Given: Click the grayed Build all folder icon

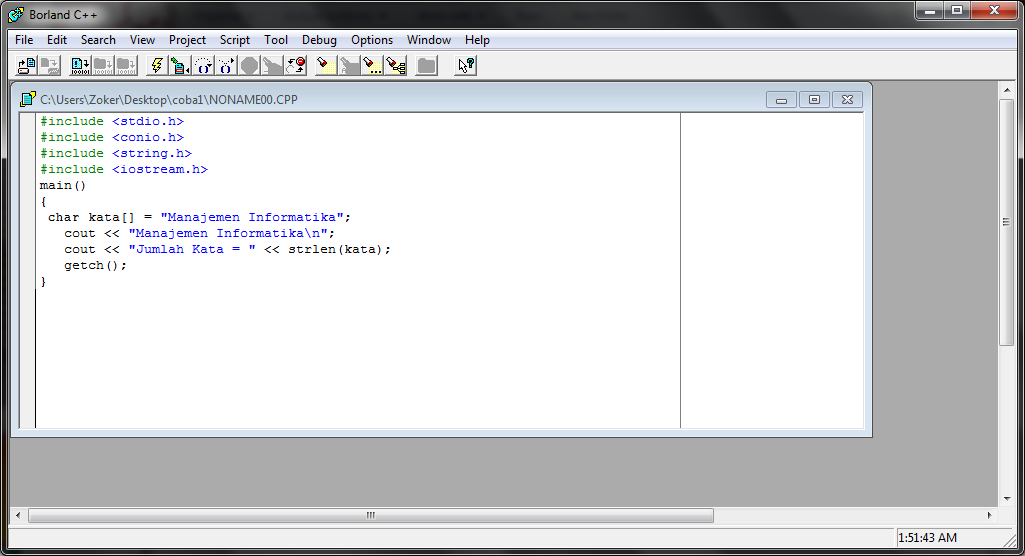Looking at the screenshot, I should [x=126, y=65].
